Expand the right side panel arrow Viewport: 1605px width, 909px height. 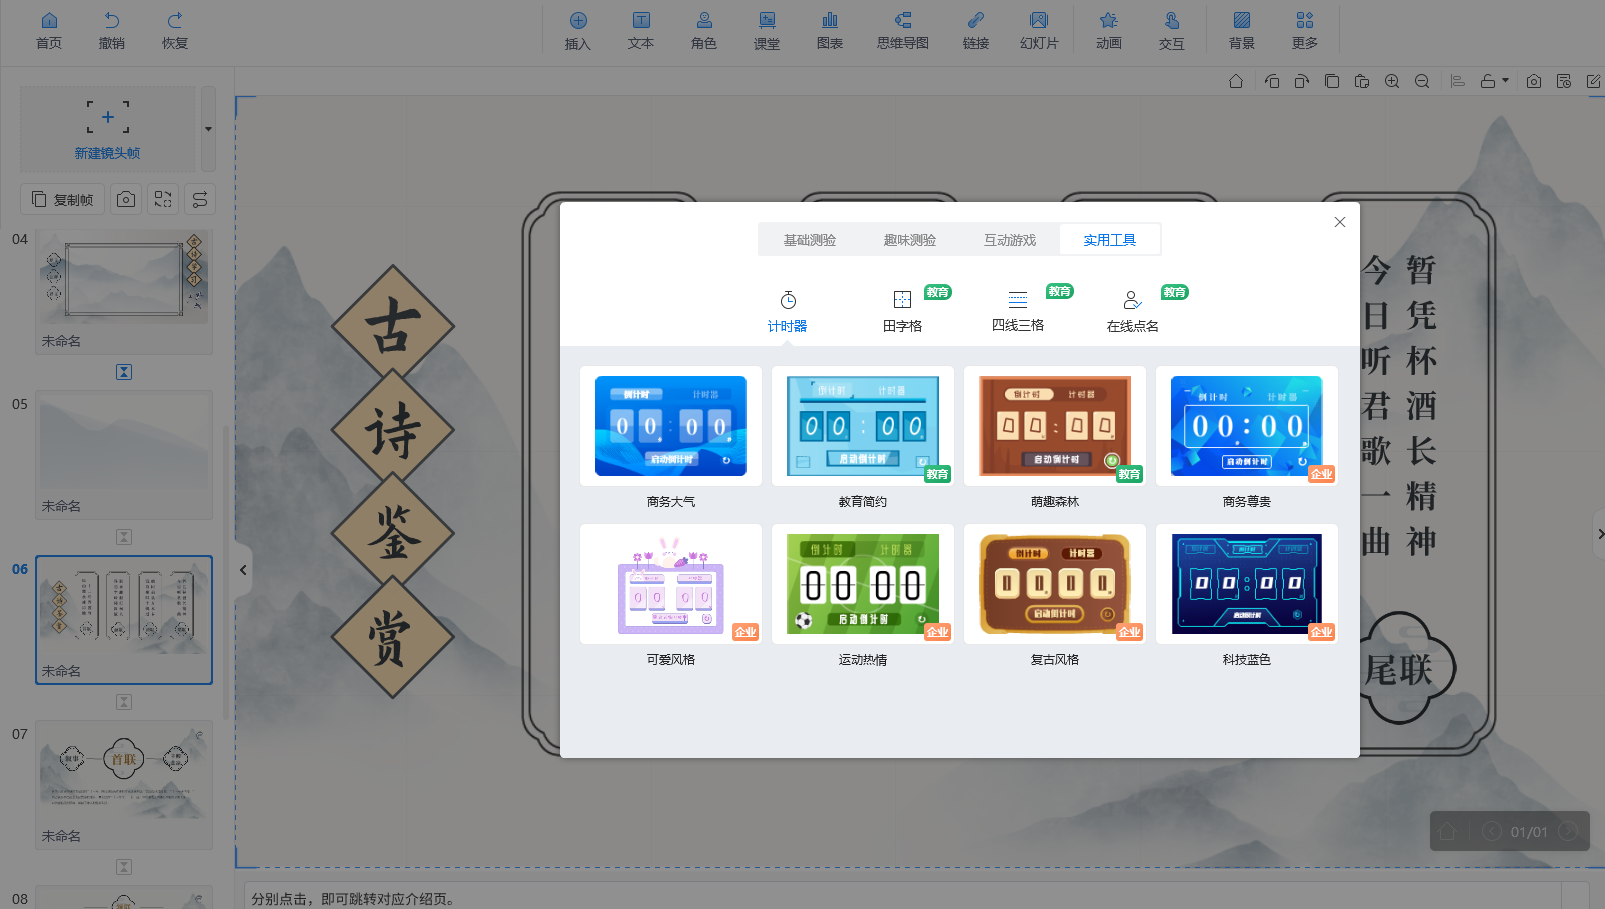[1598, 534]
